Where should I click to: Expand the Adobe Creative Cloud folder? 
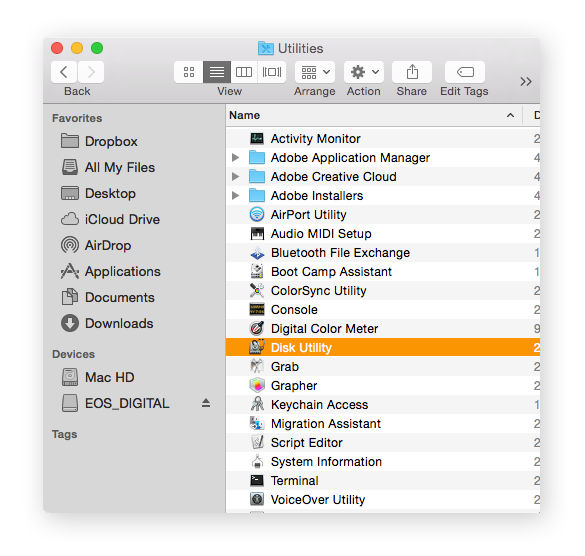click(235, 177)
